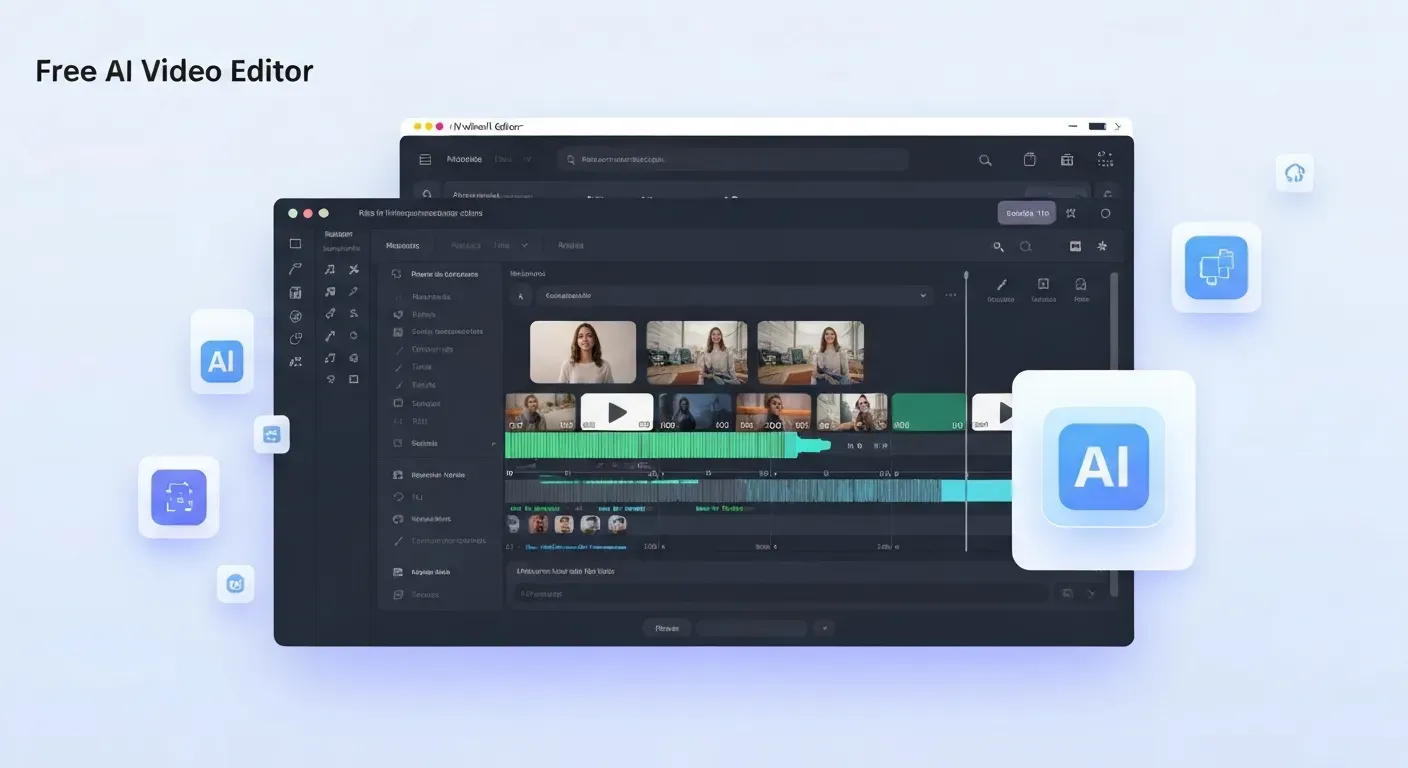Click the image/media icon beside the sparkle icon
1408x768 pixels.
coord(1074,246)
